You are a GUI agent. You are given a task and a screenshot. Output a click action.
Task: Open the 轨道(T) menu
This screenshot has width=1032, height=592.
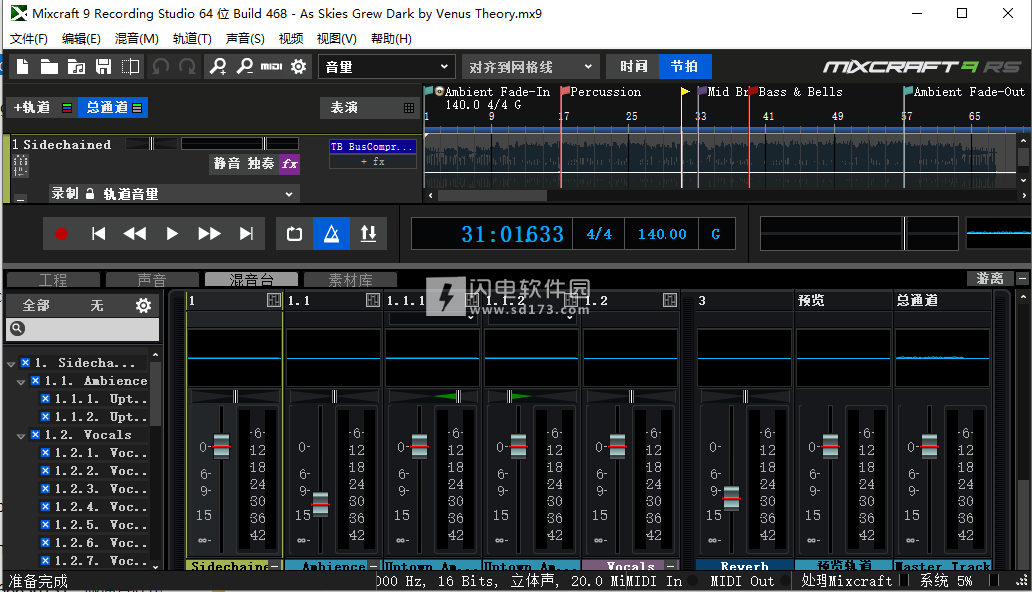(x=192, y=39)
